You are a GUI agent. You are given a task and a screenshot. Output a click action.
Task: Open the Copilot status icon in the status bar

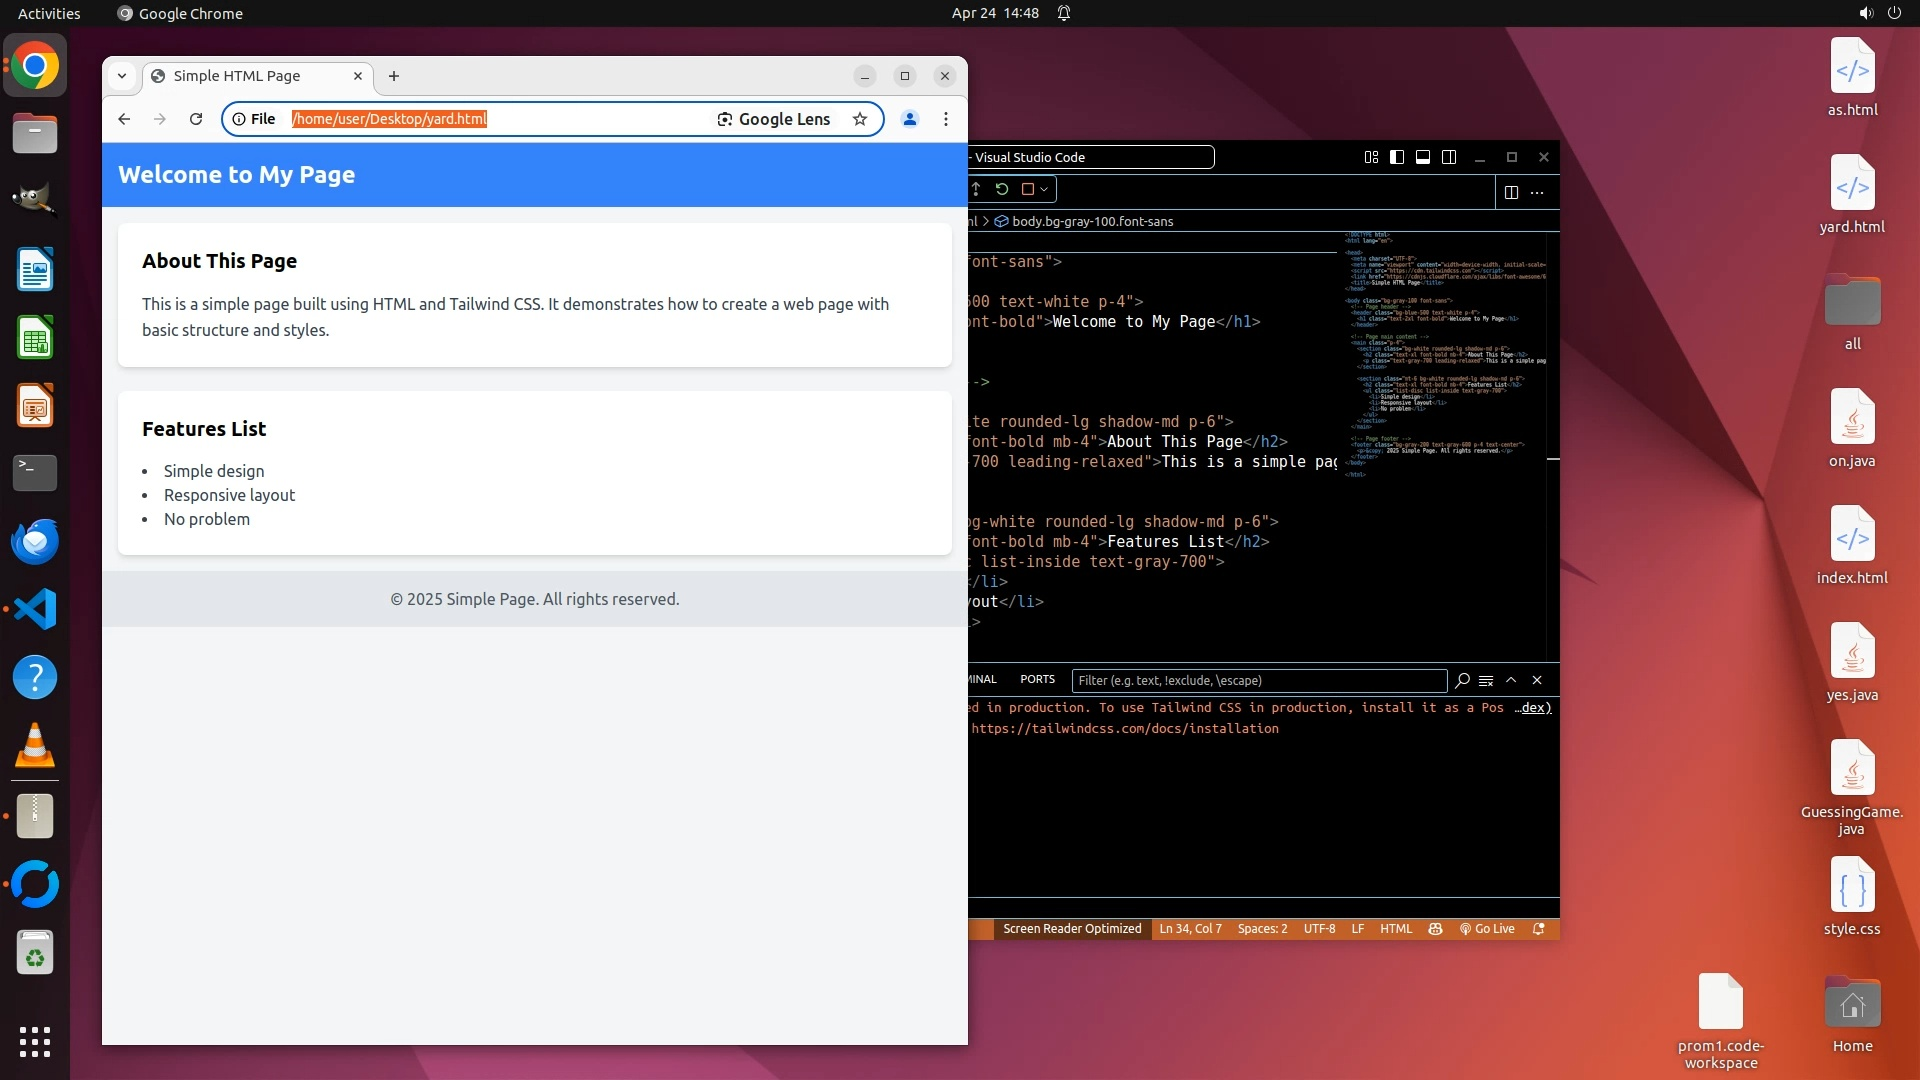(1435, 929)
